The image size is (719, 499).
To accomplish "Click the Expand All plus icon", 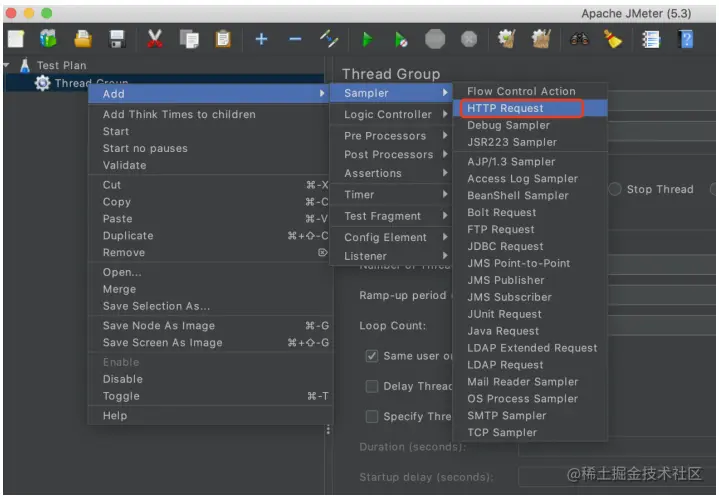I will pos(261,39).
